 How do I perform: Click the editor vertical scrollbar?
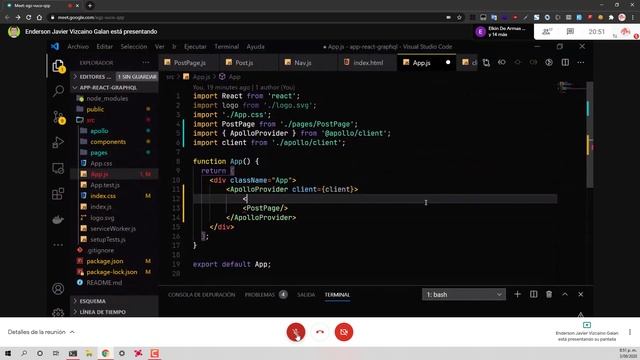click(x=590, y=135)
